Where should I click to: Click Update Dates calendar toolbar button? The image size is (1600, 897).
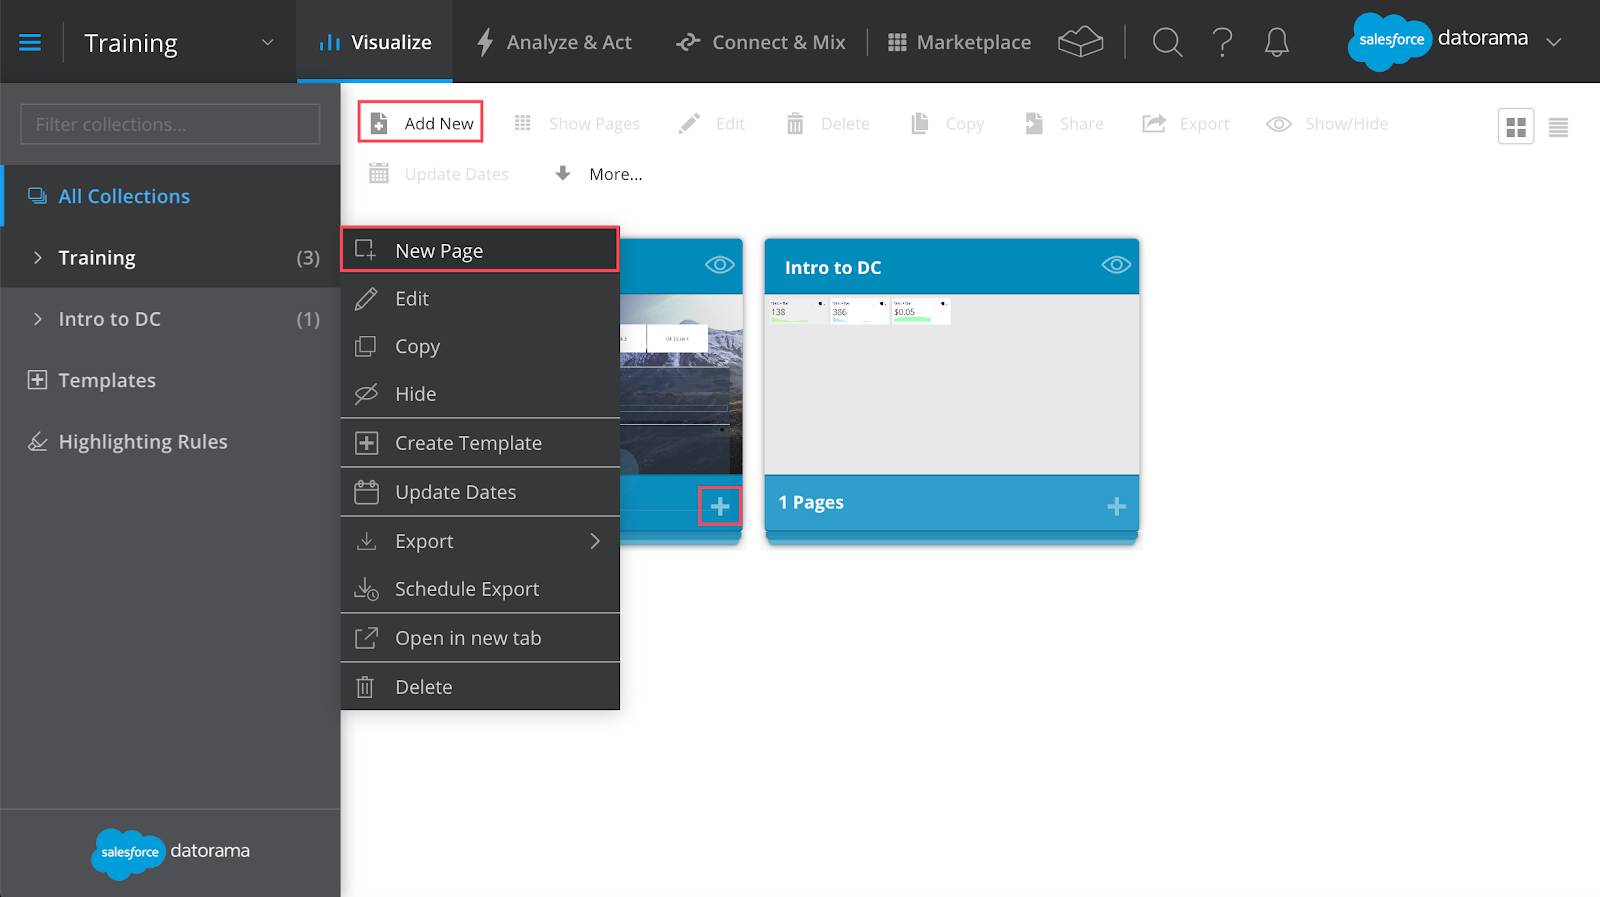click(438, 173)
